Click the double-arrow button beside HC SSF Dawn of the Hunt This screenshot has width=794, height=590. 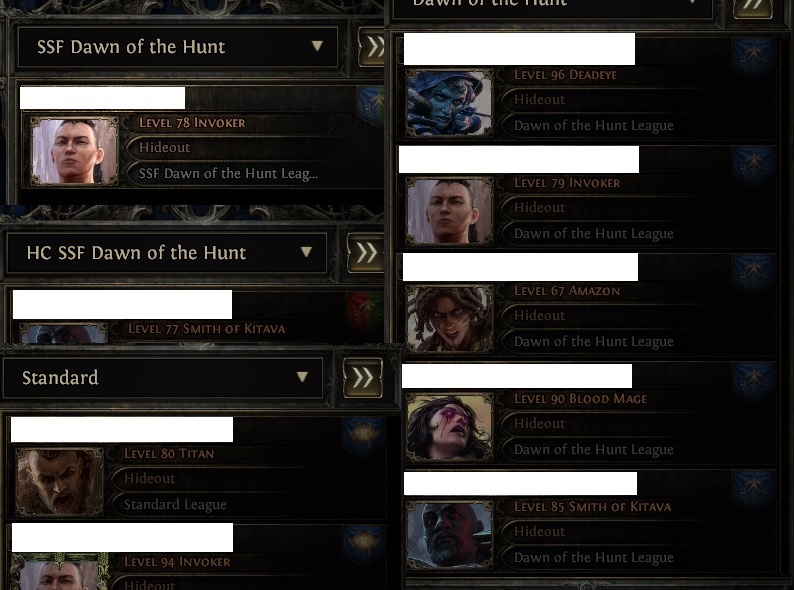pyautogui.click(x=366, y=252)
